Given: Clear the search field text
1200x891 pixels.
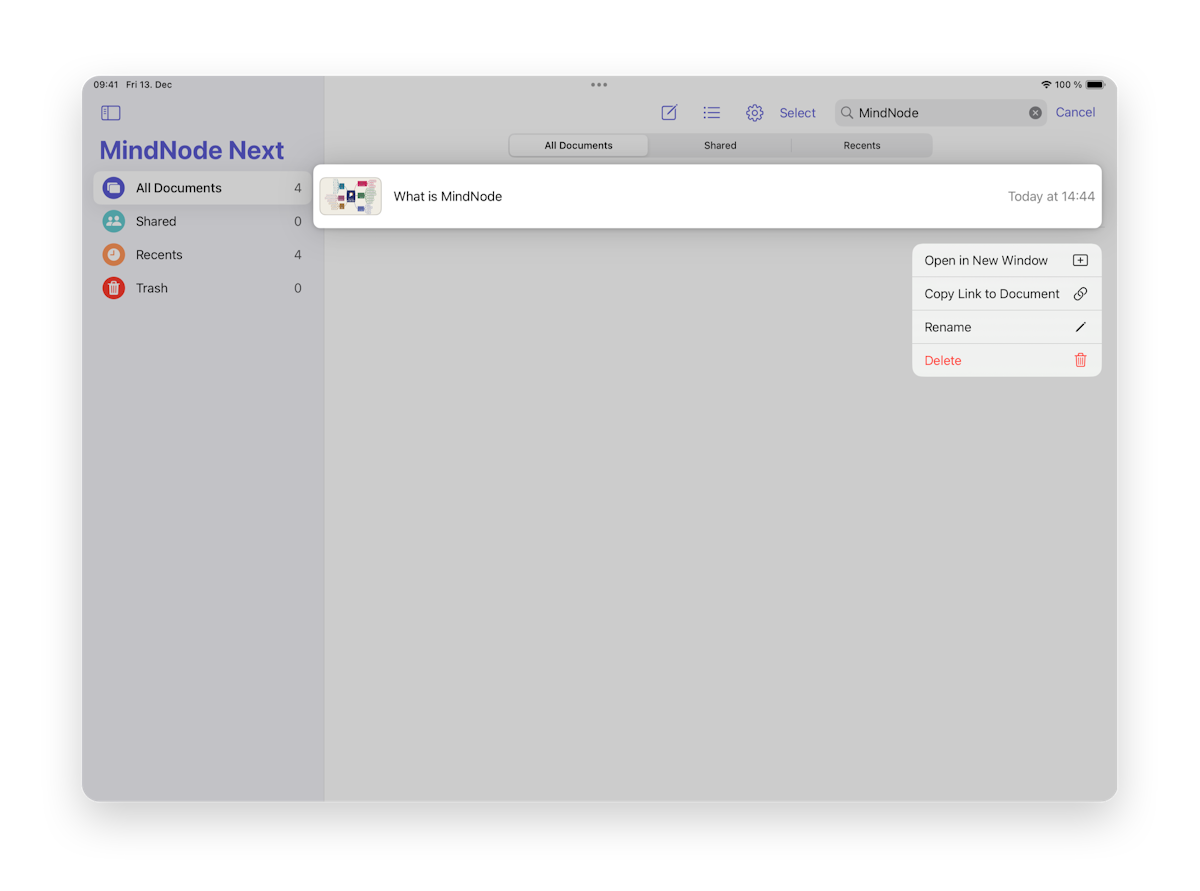Looking at the screenshot, I should point(1035,113).
